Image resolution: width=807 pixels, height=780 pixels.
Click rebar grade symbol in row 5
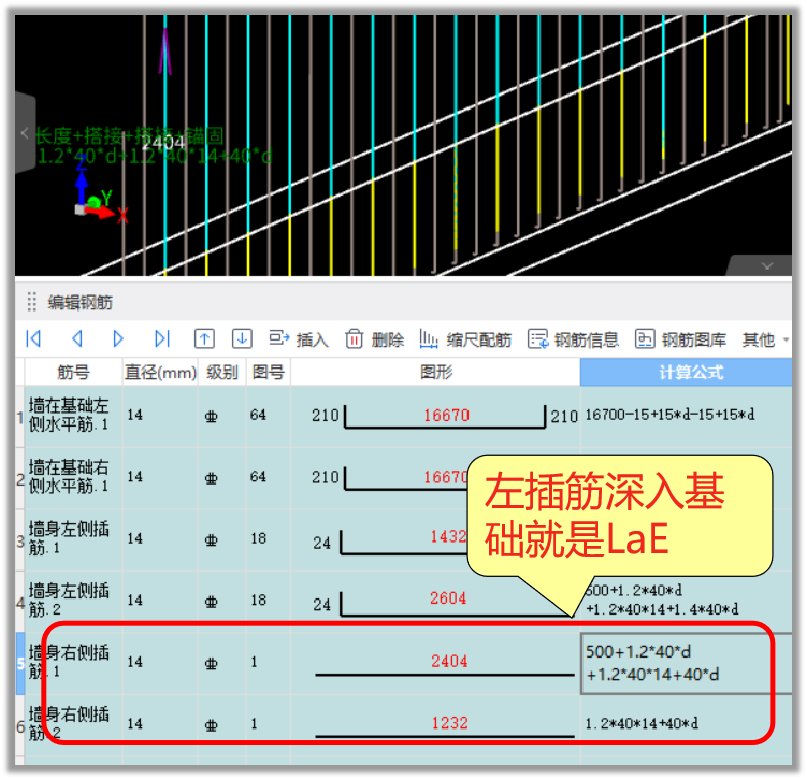211,663
